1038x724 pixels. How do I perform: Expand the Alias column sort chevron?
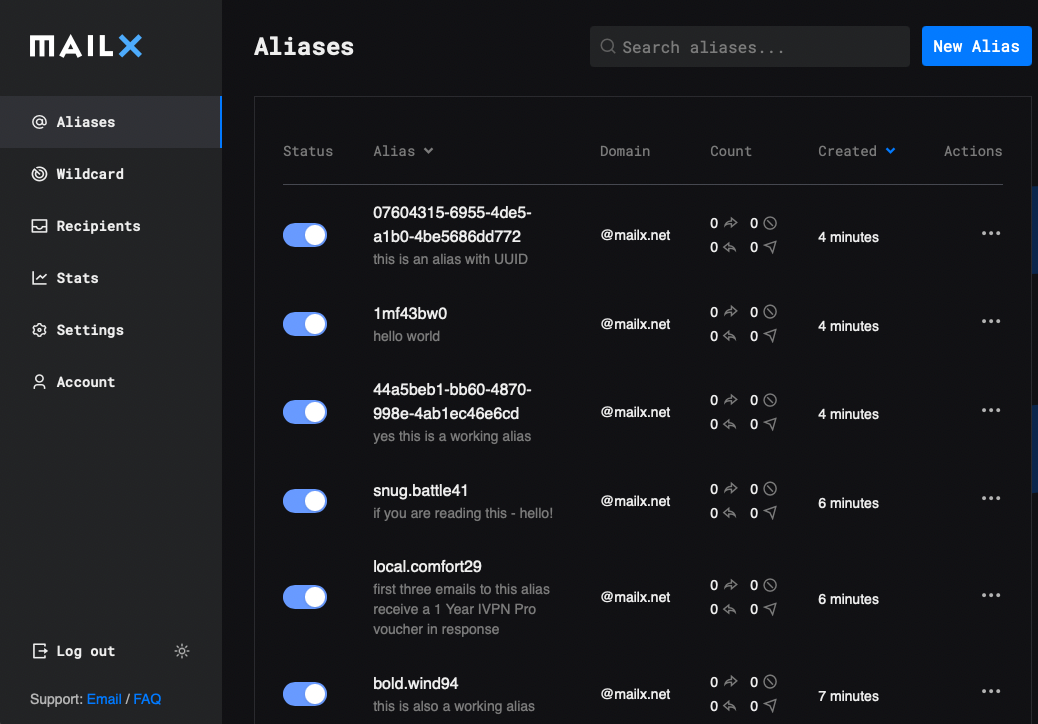(428, 151)
